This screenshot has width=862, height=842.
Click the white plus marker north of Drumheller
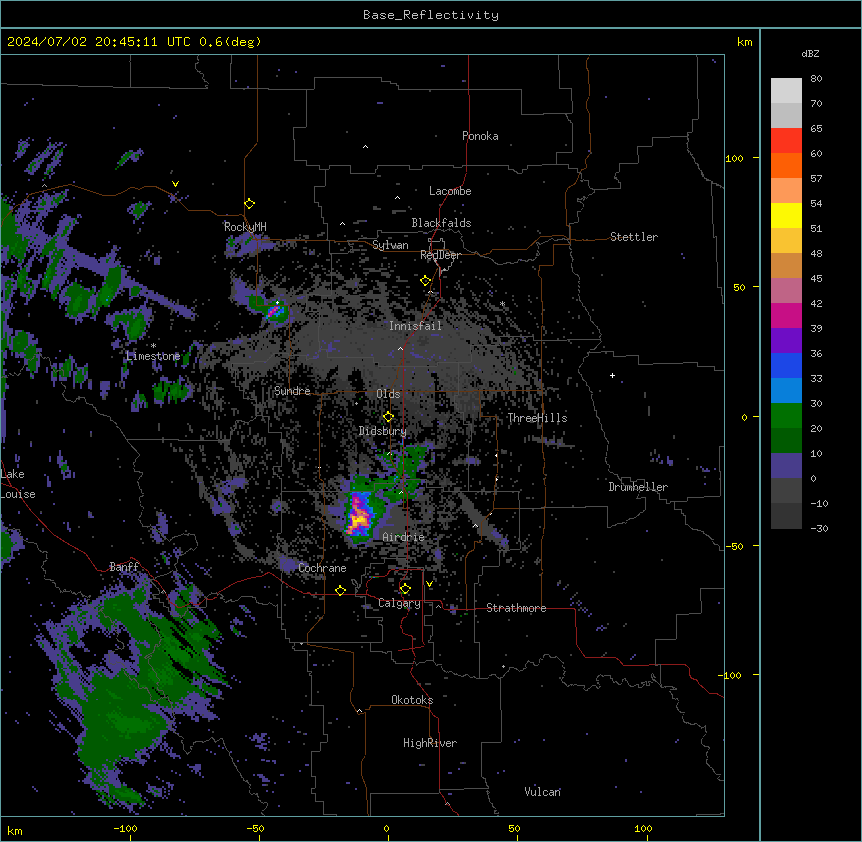click(612, 375)
